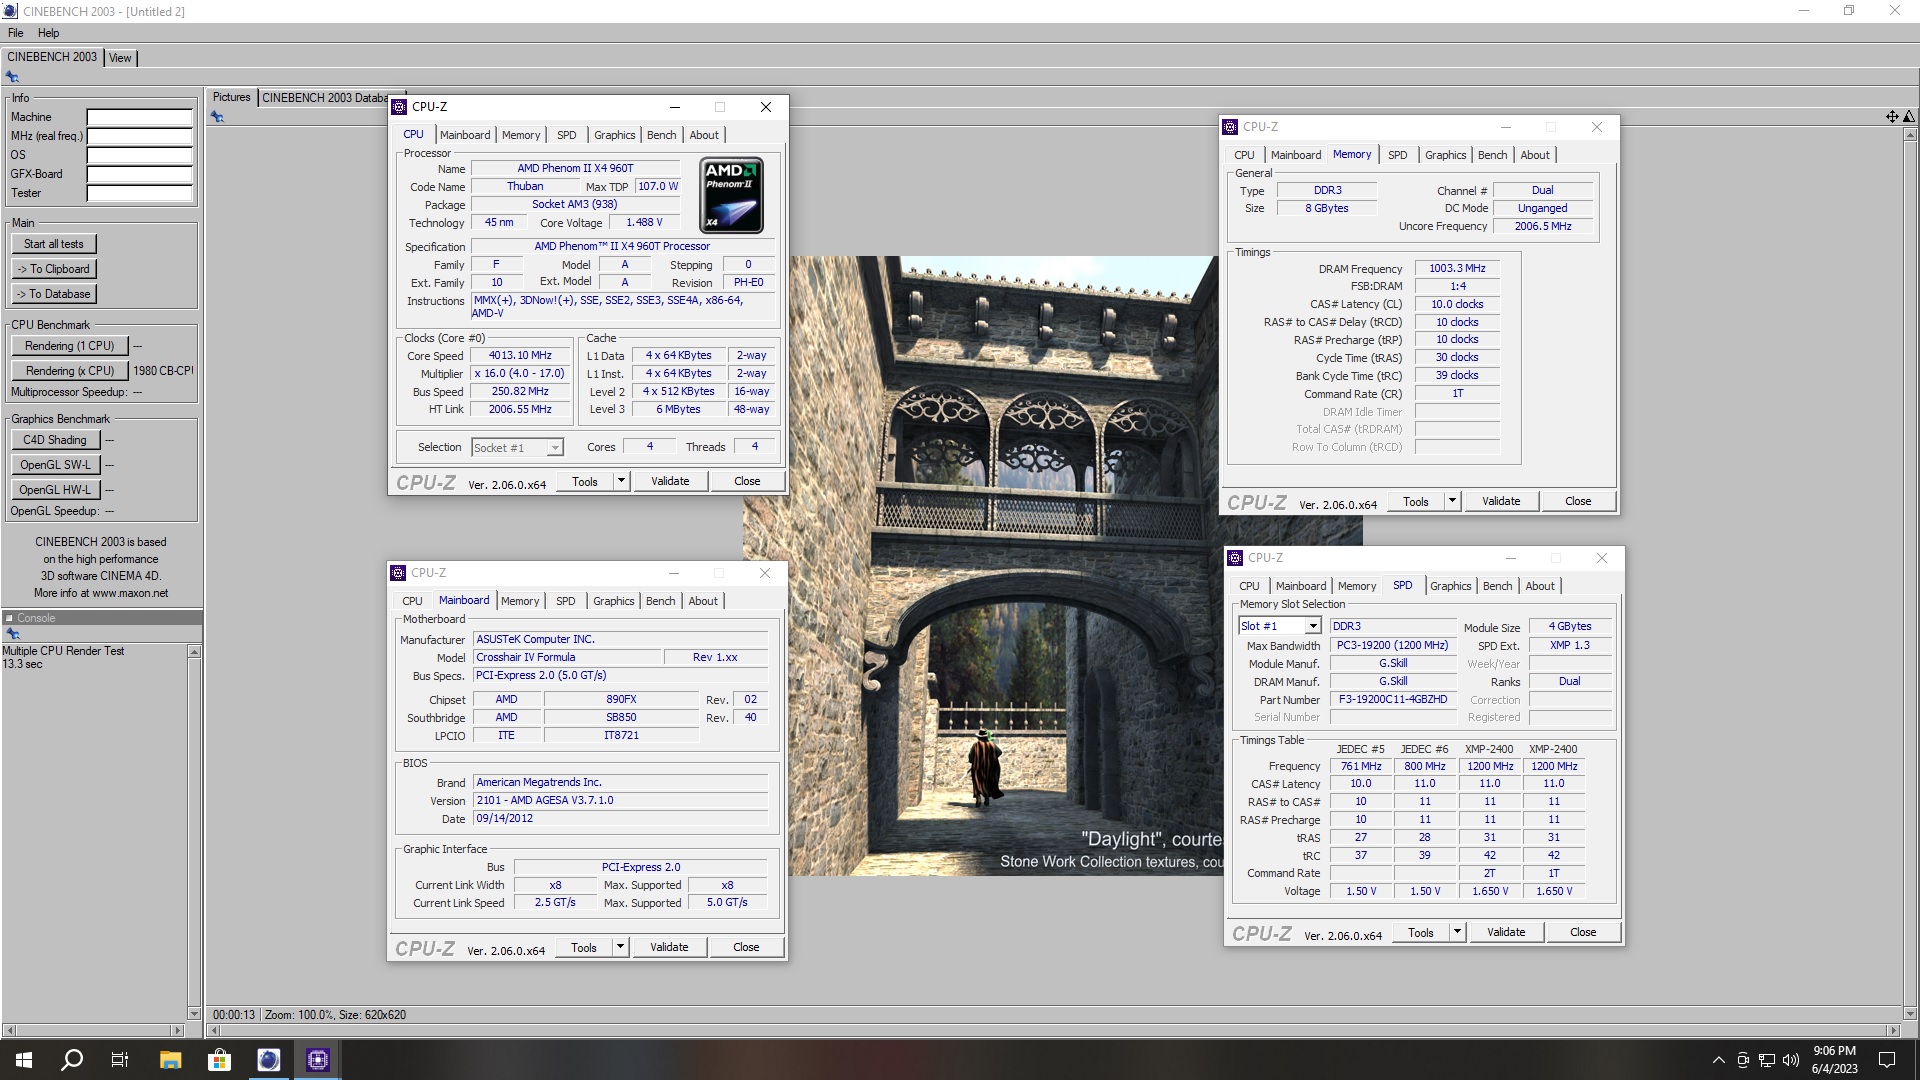This screenshot has width=1920, height=1080.
Task: Click the Cinebench pin icon below the tabs
Action: pos(12,77)
